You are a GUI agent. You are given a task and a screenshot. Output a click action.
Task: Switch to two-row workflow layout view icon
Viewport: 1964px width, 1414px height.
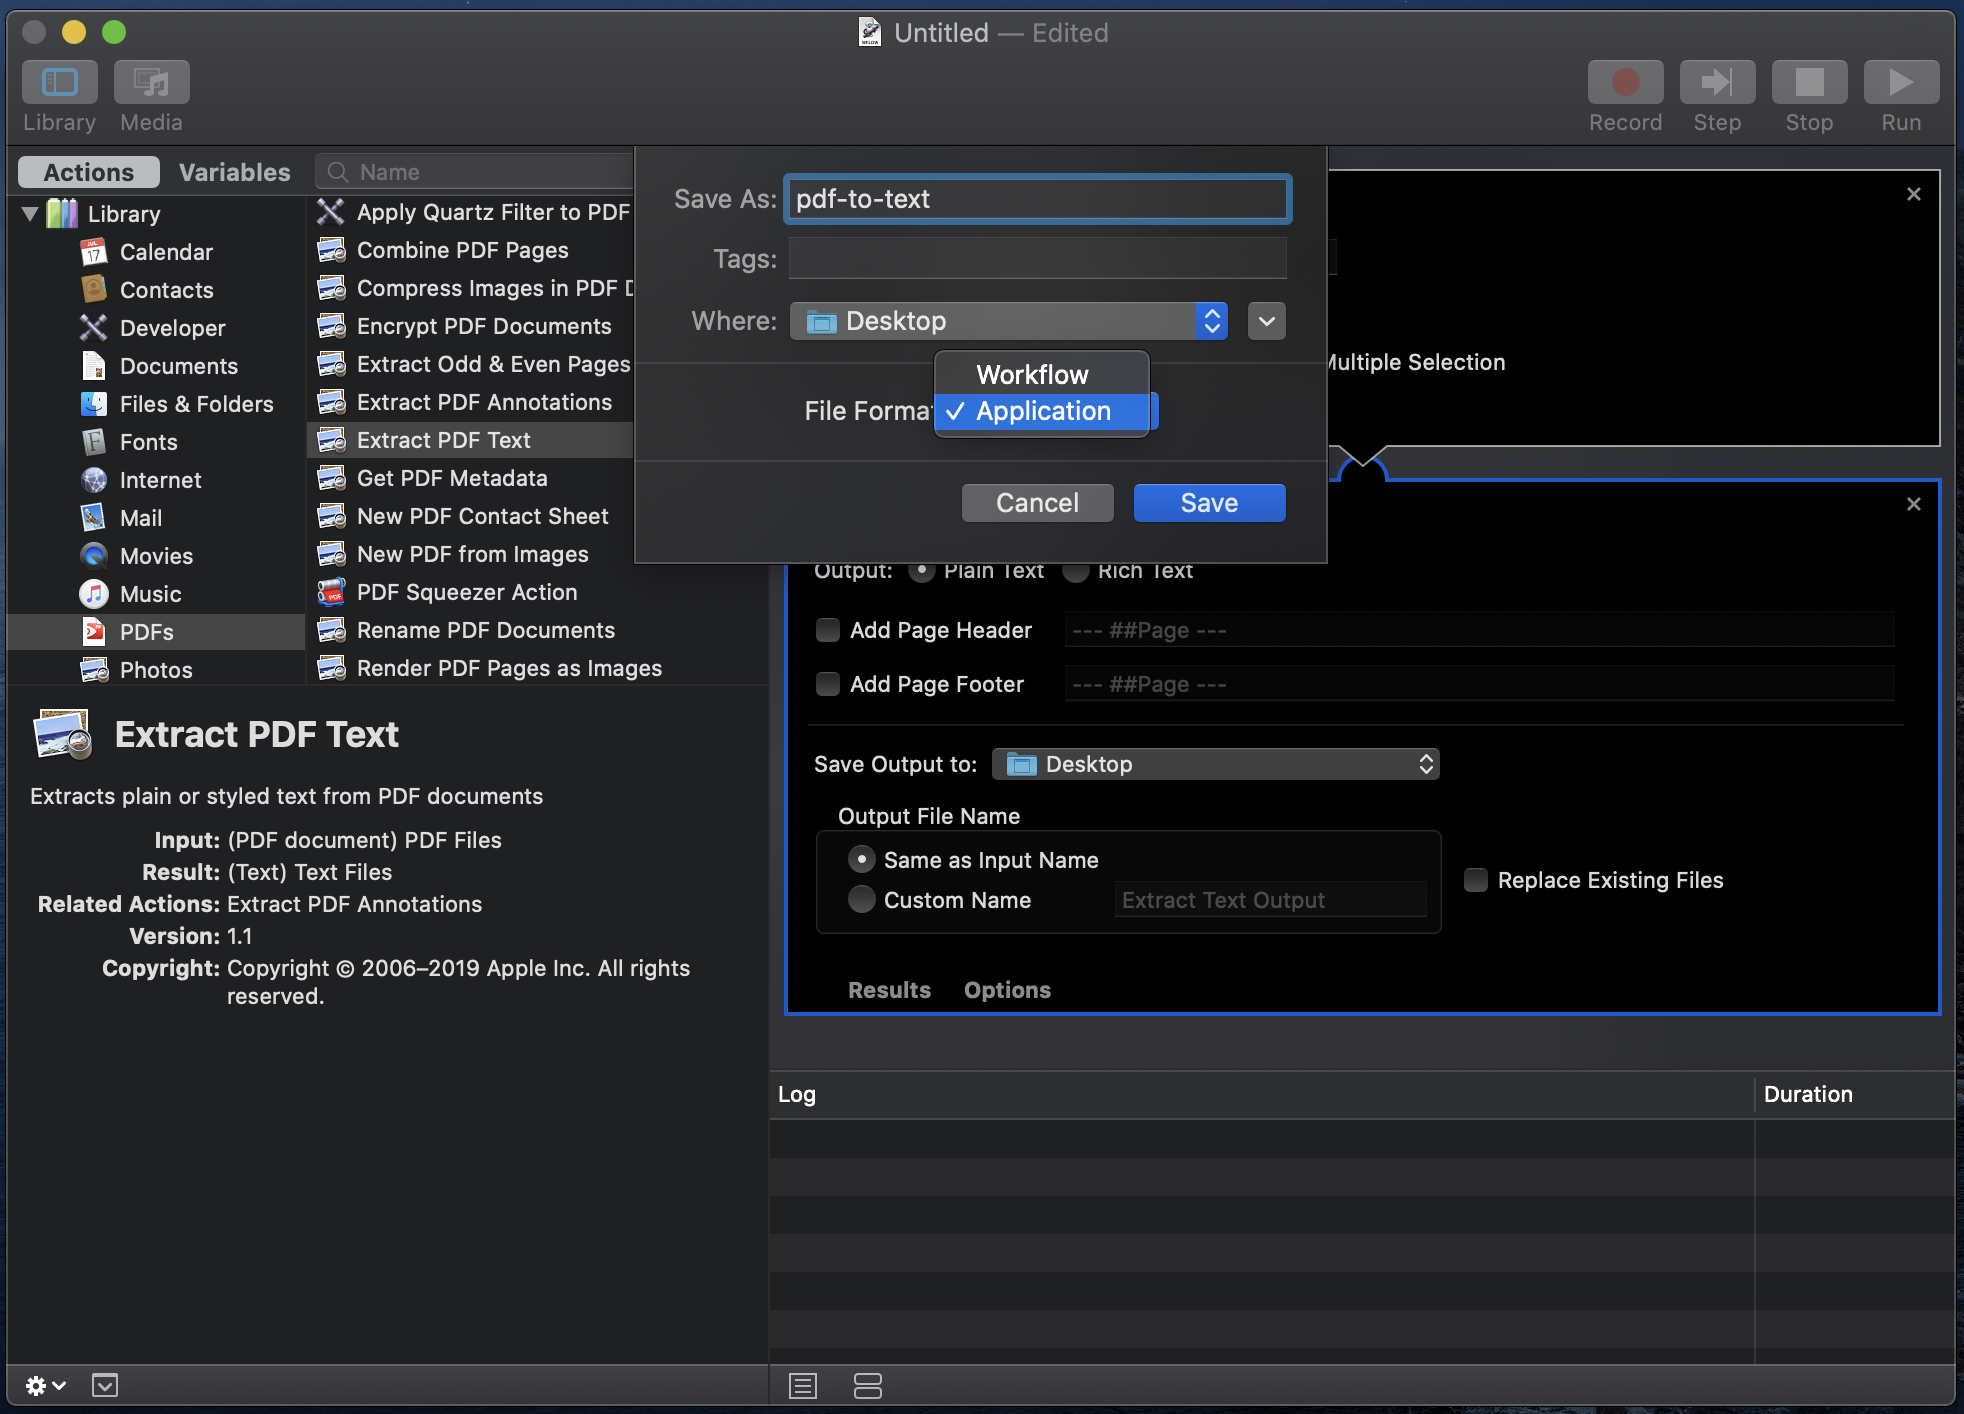[x=867, y=1386]
